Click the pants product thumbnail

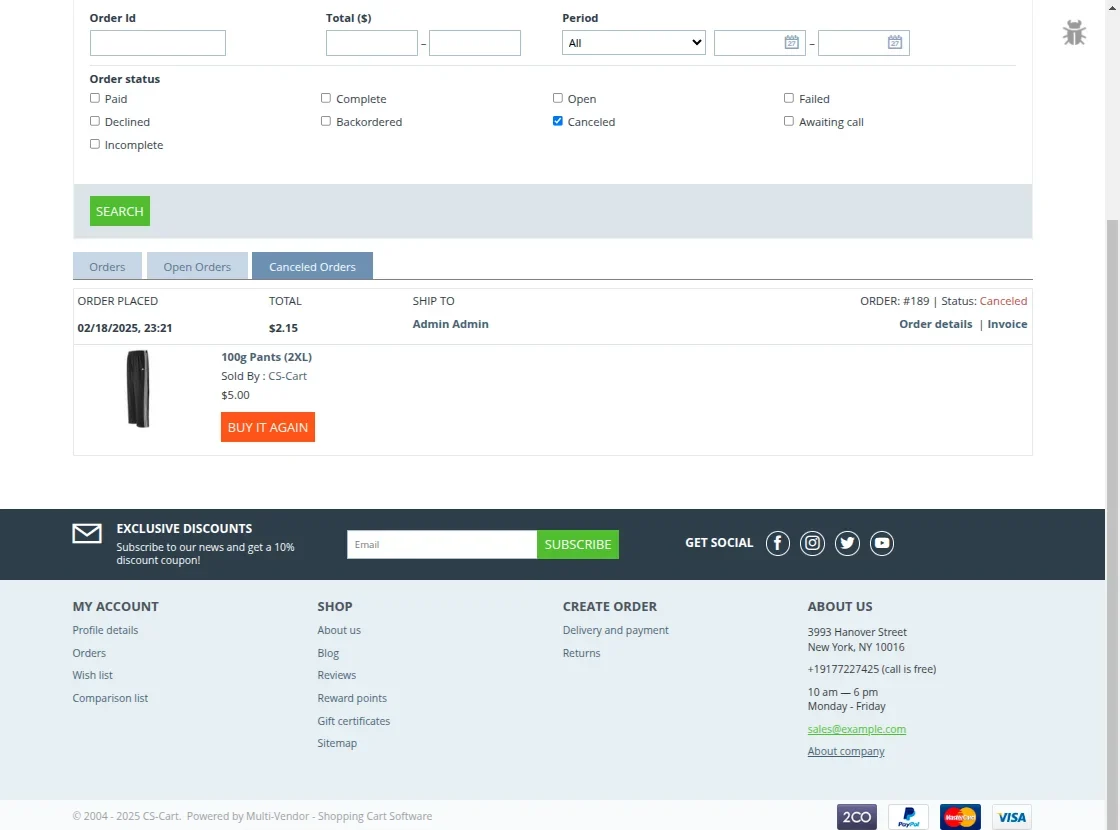click(x=138, y=389)
